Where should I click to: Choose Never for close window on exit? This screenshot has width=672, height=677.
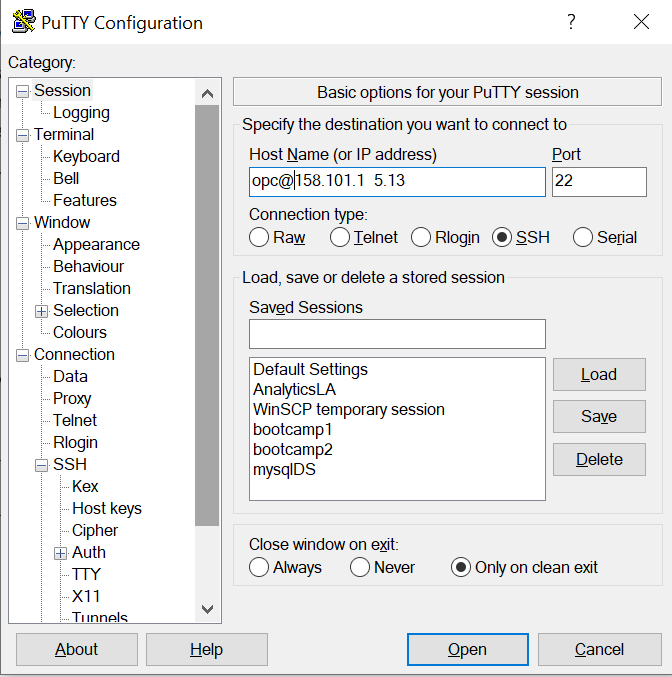pyautogui.click(x=360, y=567)
